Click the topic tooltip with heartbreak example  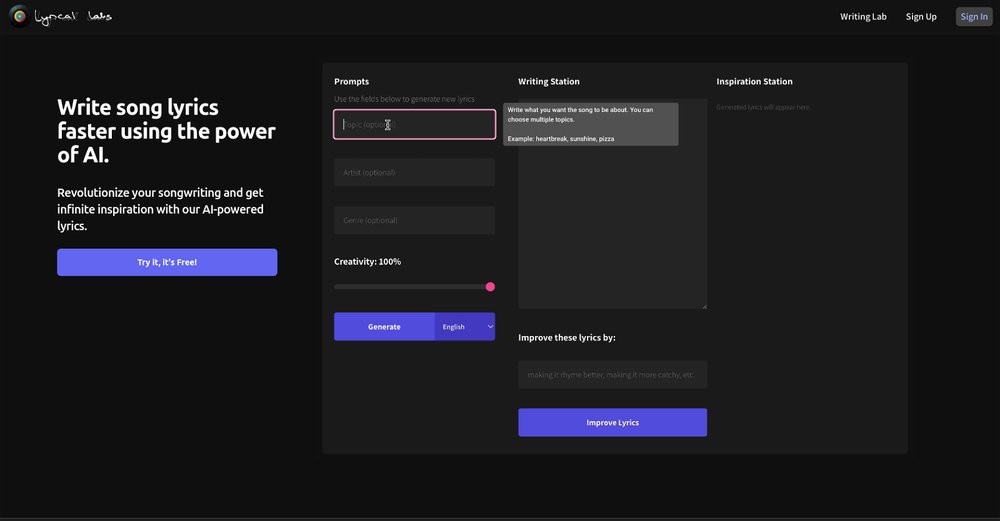coord(590,124)
